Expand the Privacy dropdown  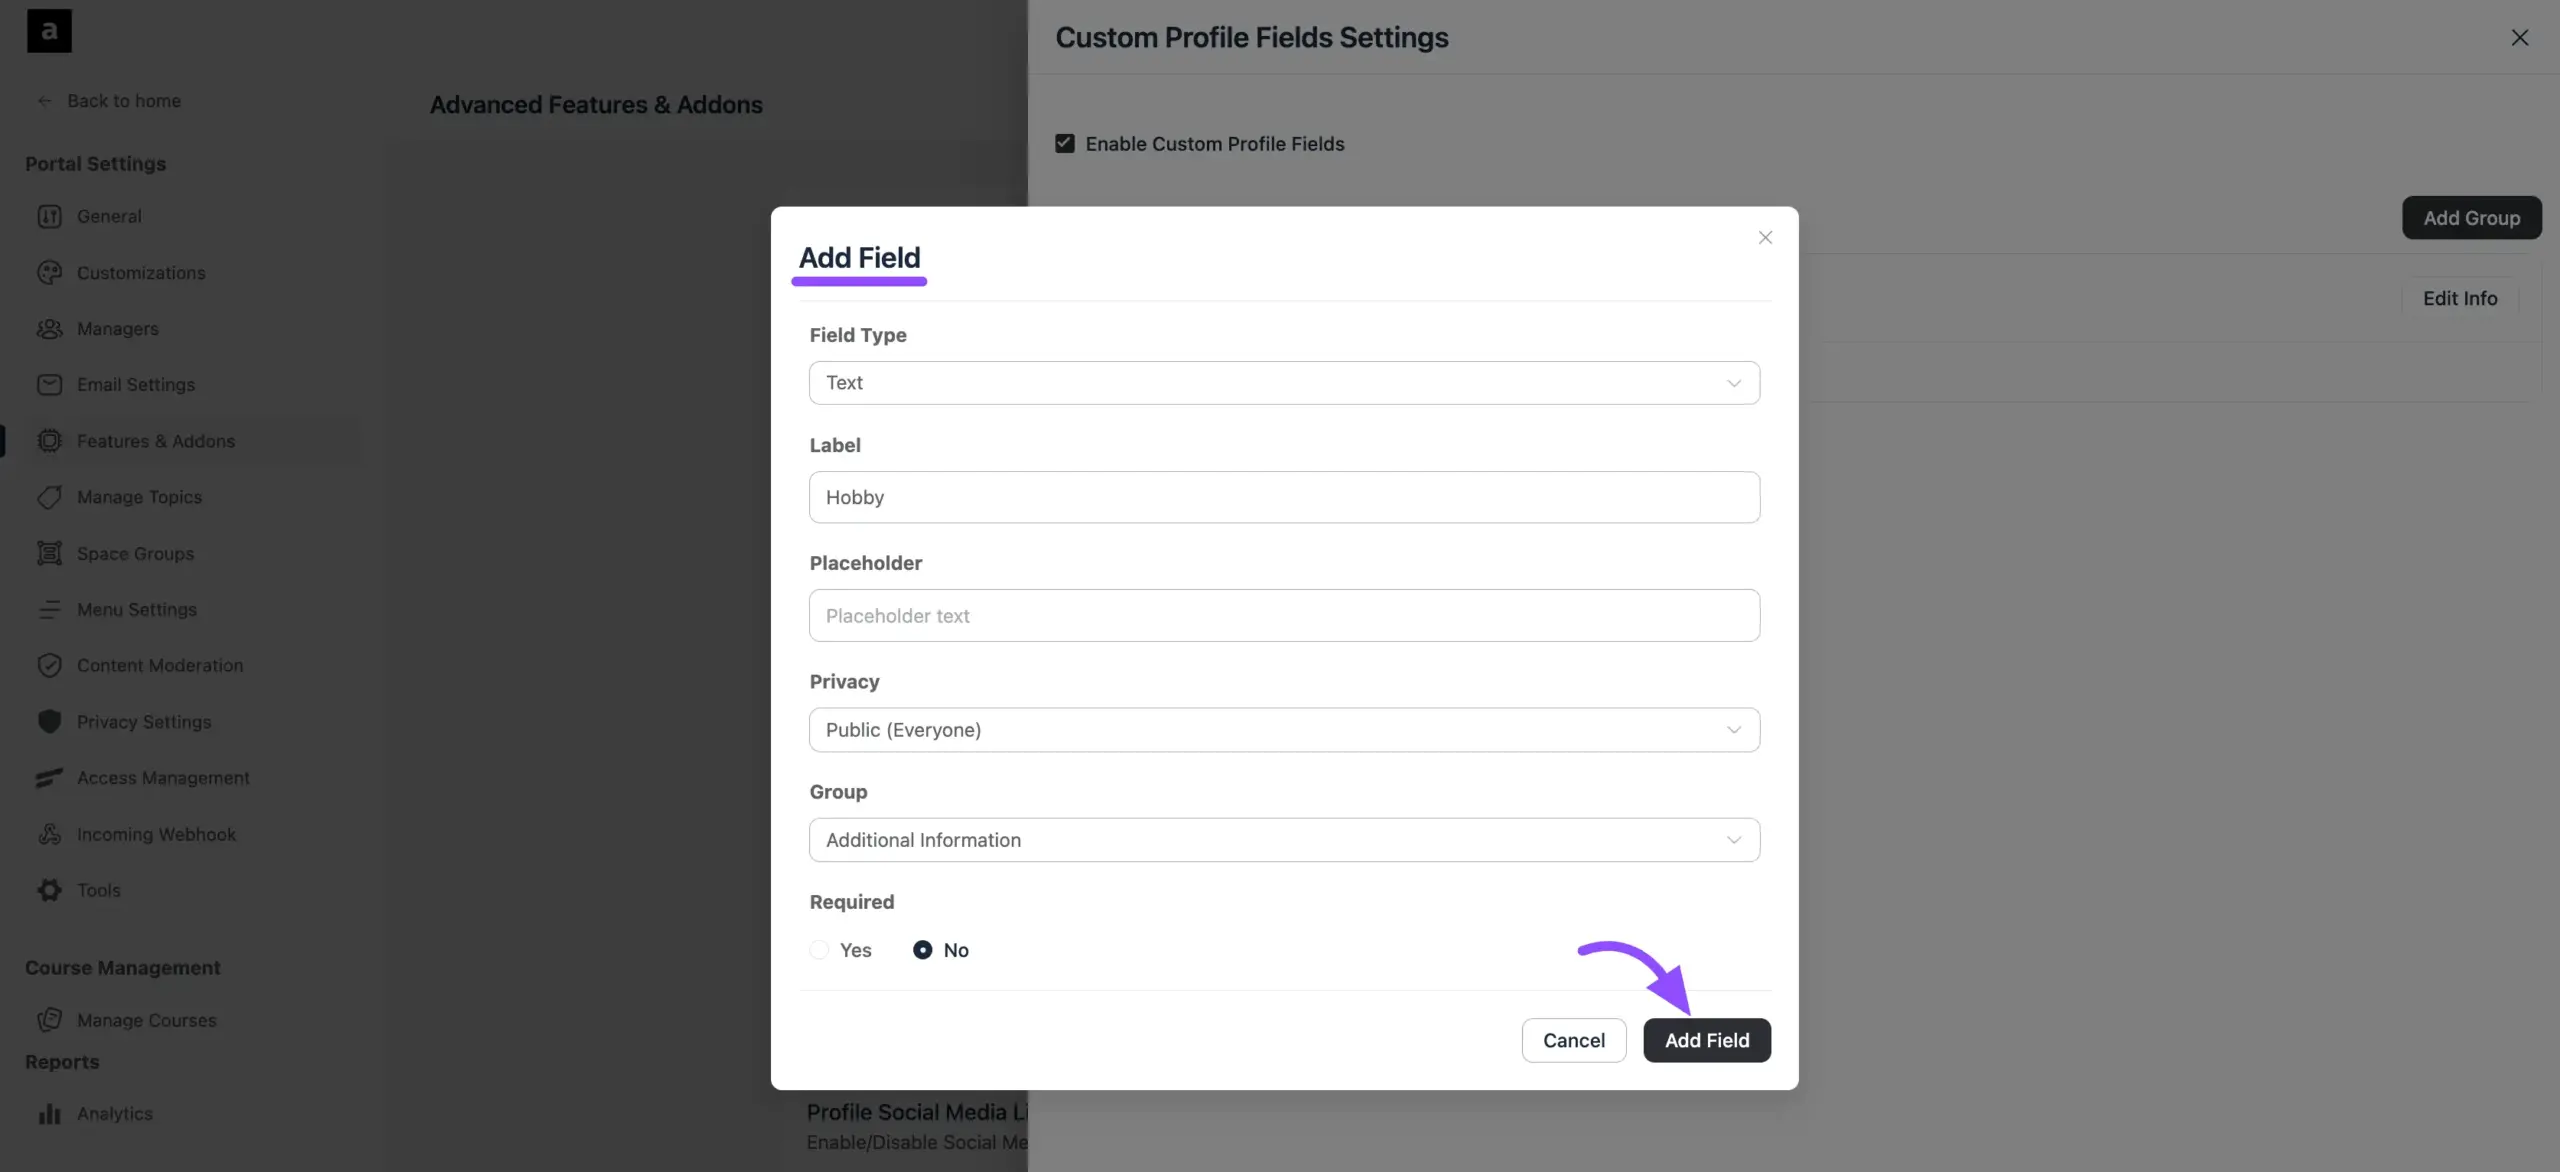point(1284,730)
